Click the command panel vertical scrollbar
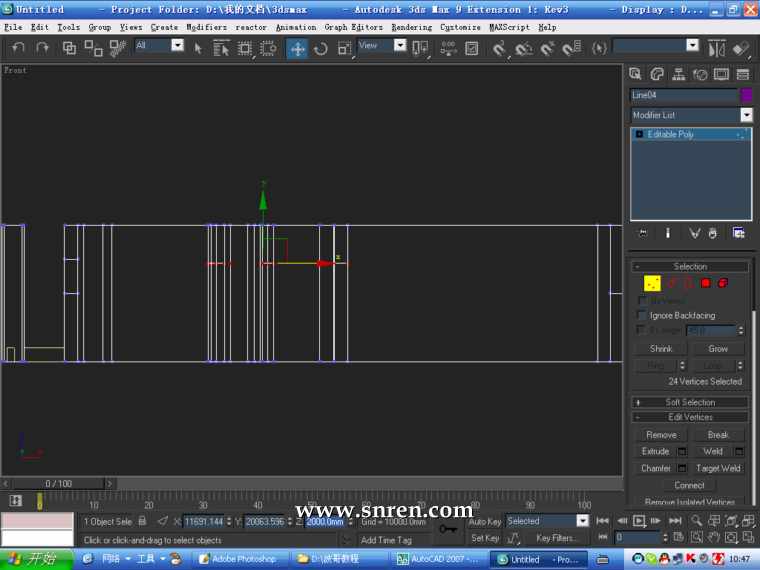This screenshot has height=570, width=760. pyautogui.click(x=753, y=378)
